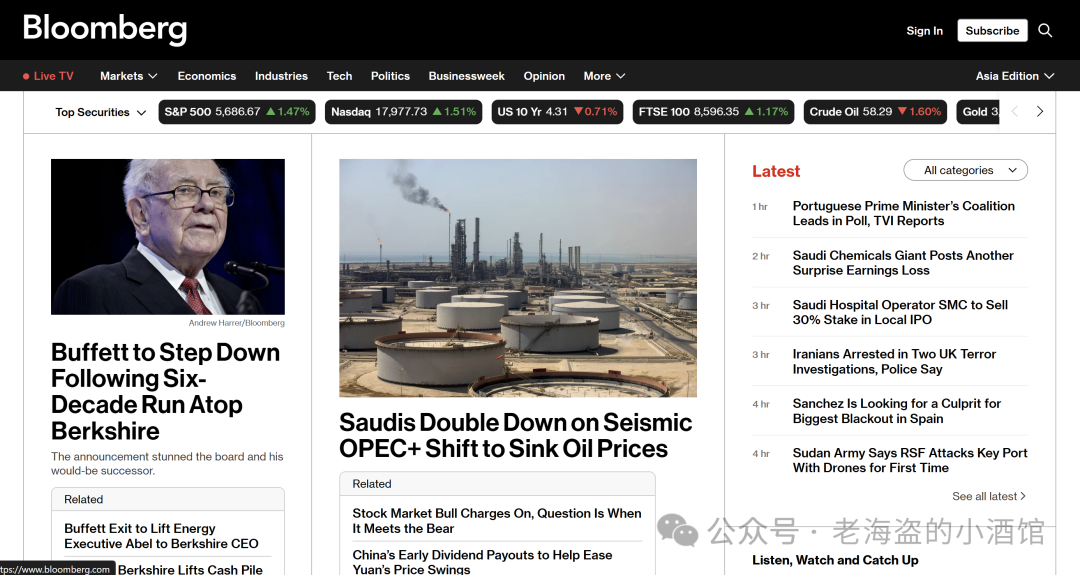Open Berkshire Lifts Cash Pile article
Screen dimensions: 1080x575
pos(190,569)
